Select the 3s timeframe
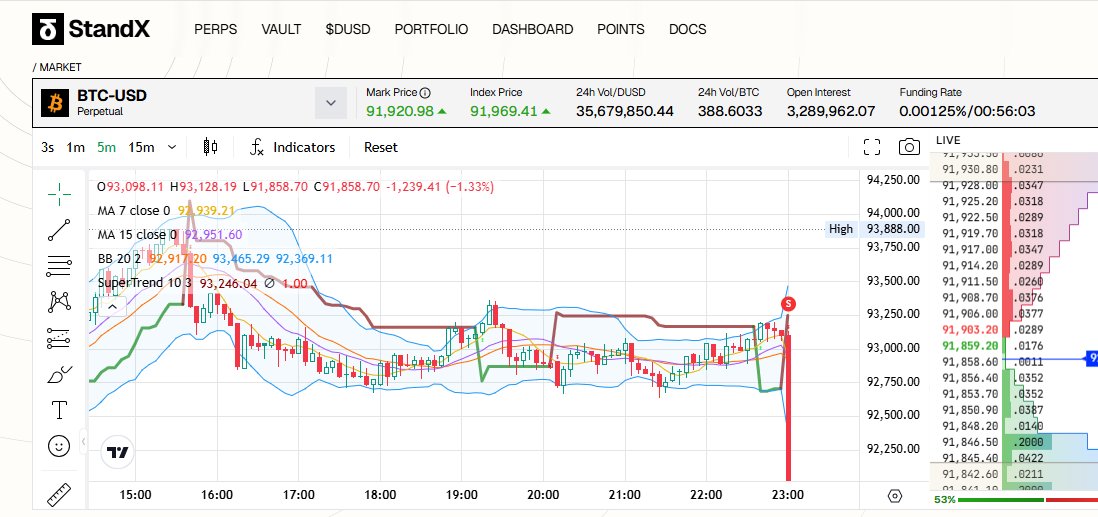 [48, 147]
